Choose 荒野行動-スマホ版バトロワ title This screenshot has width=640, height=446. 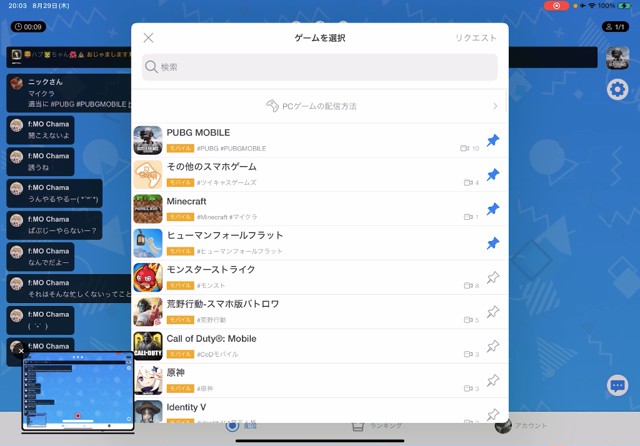[x=223, y=304]
